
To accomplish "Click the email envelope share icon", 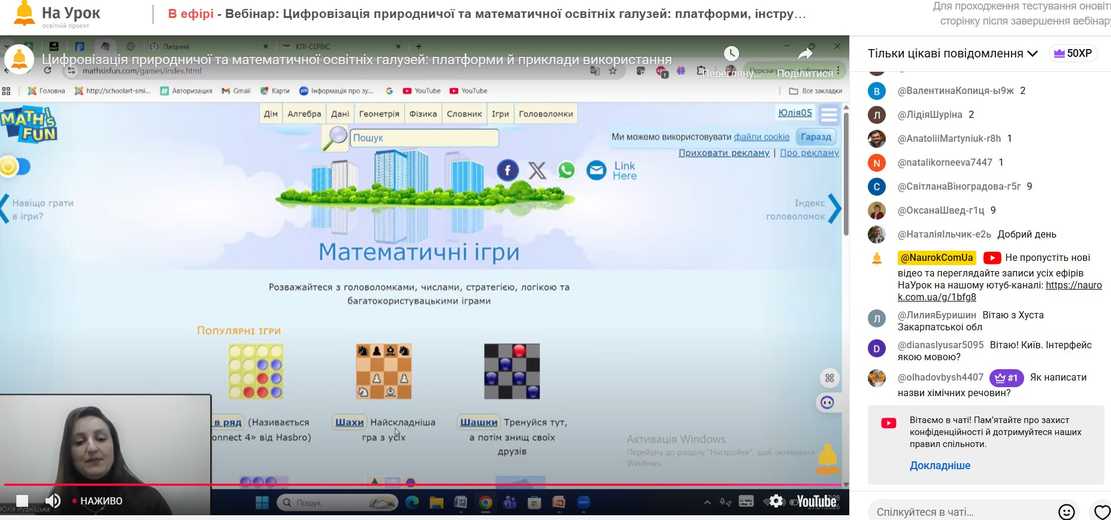I will click(596, 170).
